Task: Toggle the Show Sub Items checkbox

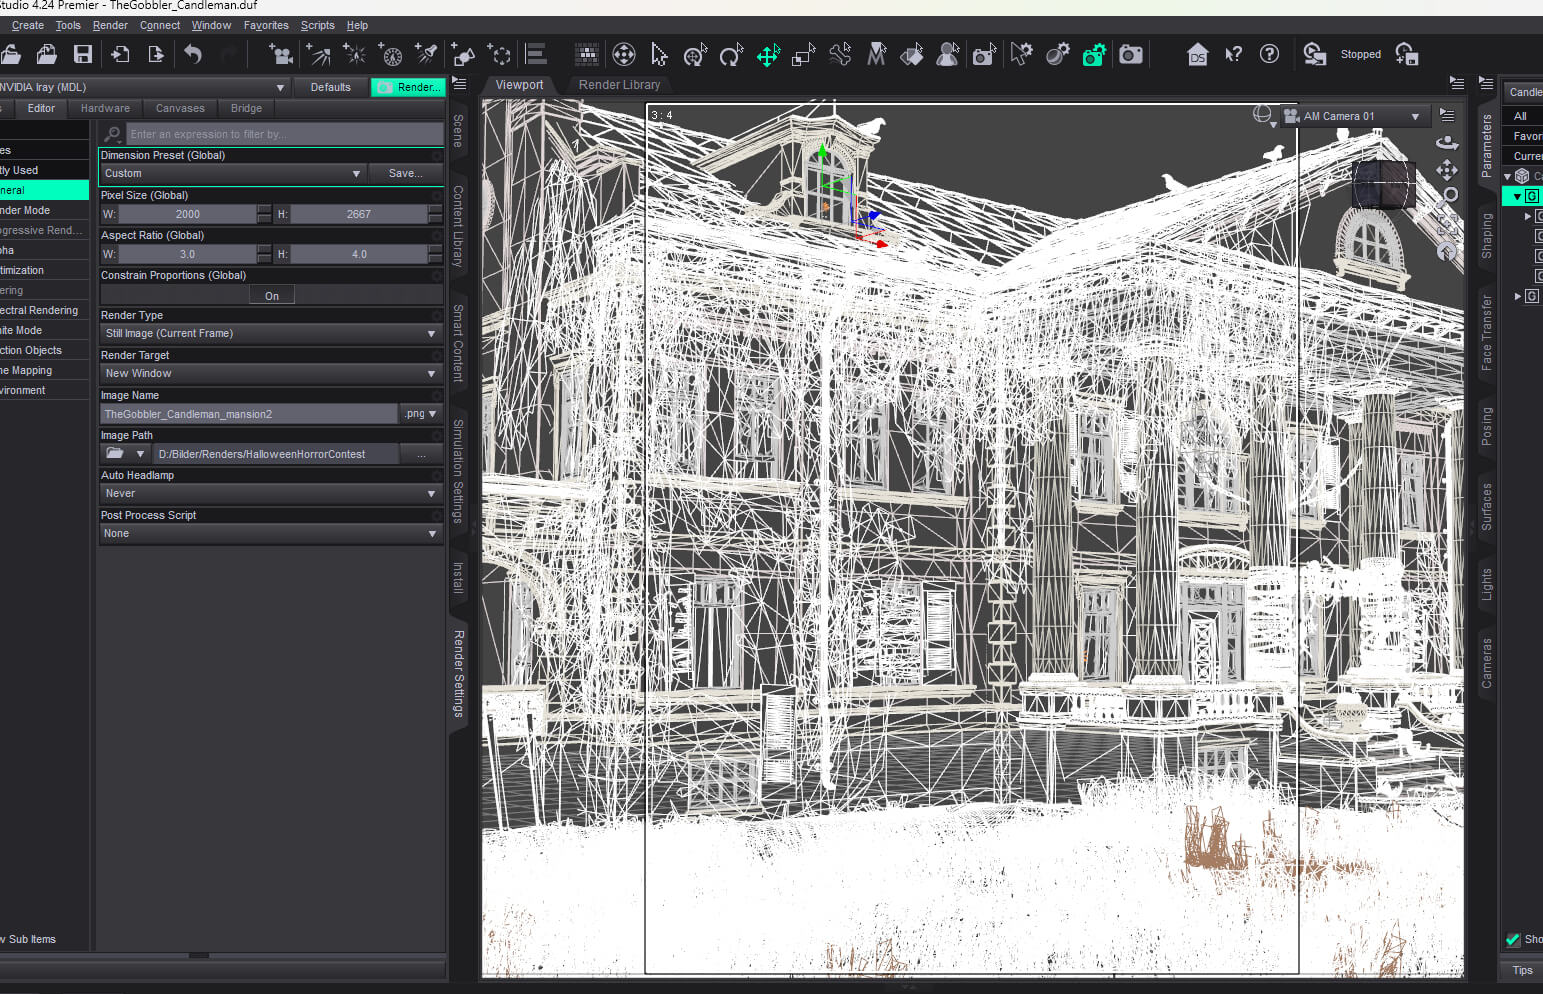Action: (28, 939)
